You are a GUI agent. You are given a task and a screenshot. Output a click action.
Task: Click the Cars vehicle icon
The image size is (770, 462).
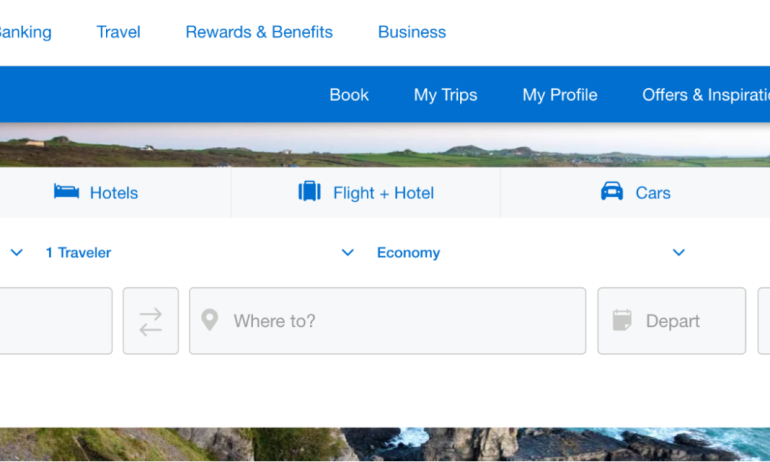click(x=612, y=192)
